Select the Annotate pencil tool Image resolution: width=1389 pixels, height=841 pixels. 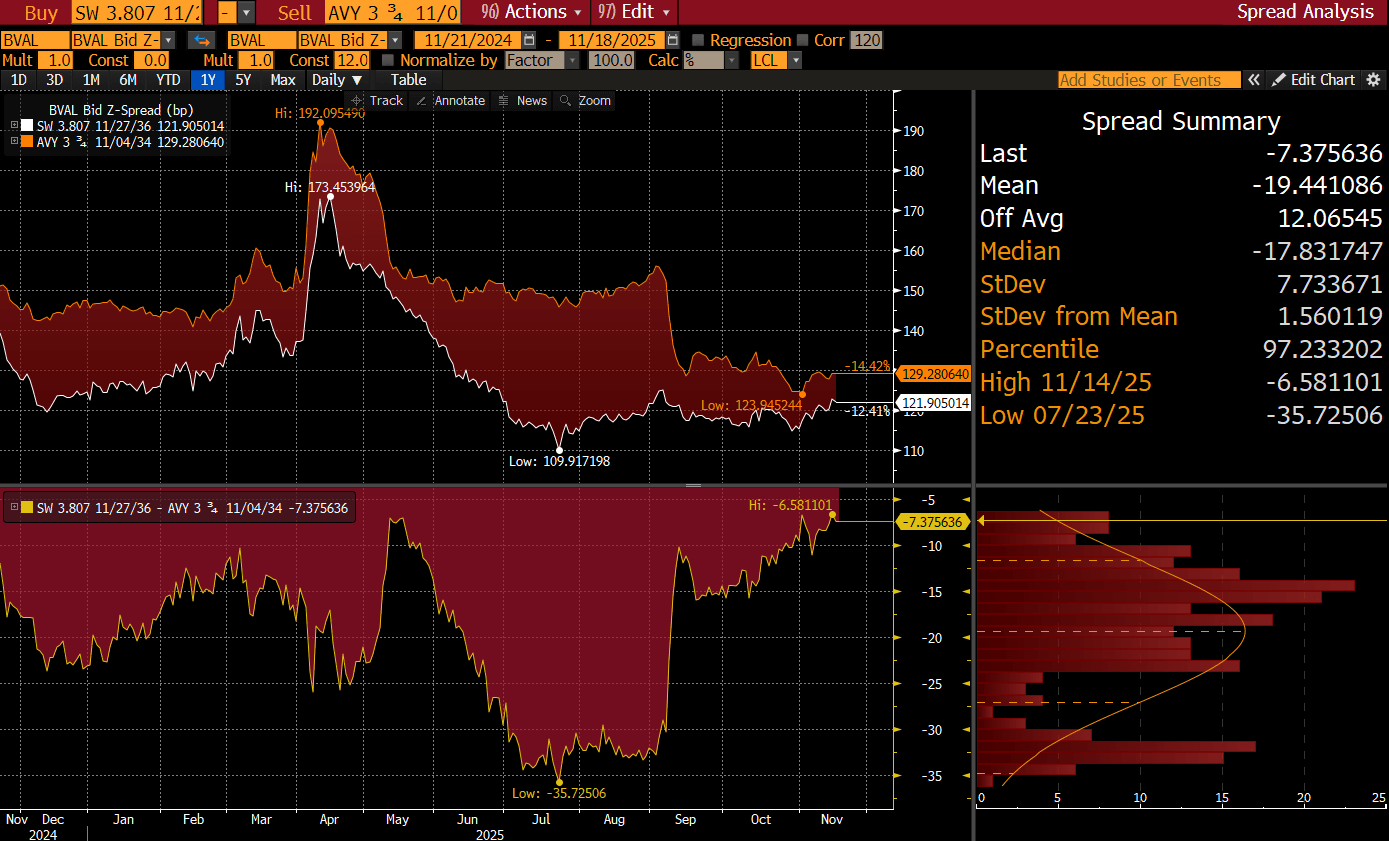pos(450,101)
